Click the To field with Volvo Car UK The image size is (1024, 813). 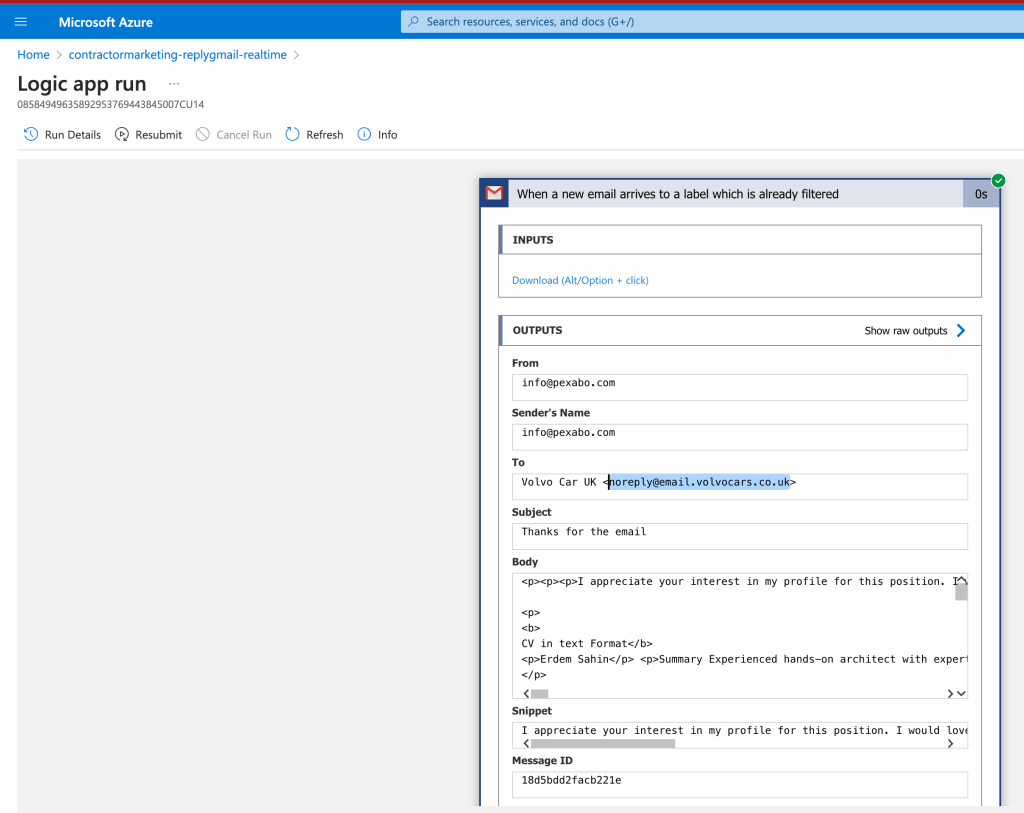click(x=739, y=486)
